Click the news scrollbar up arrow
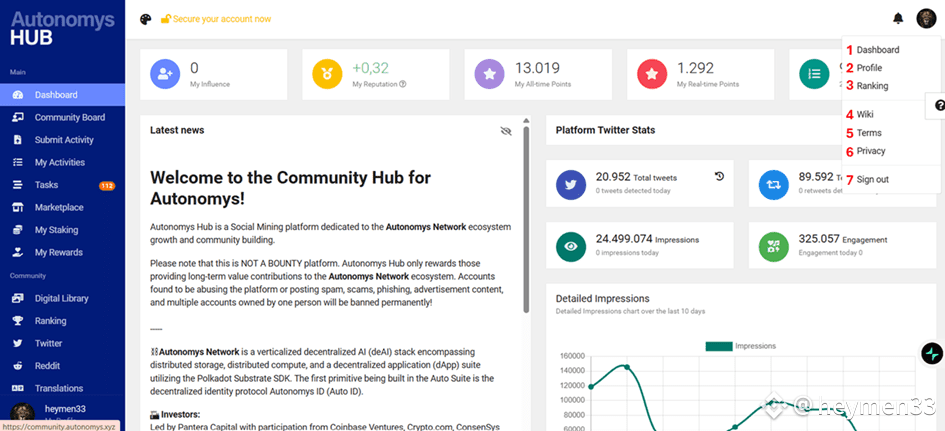This screenshot has width=945, height=431. (x=526, y=120)
